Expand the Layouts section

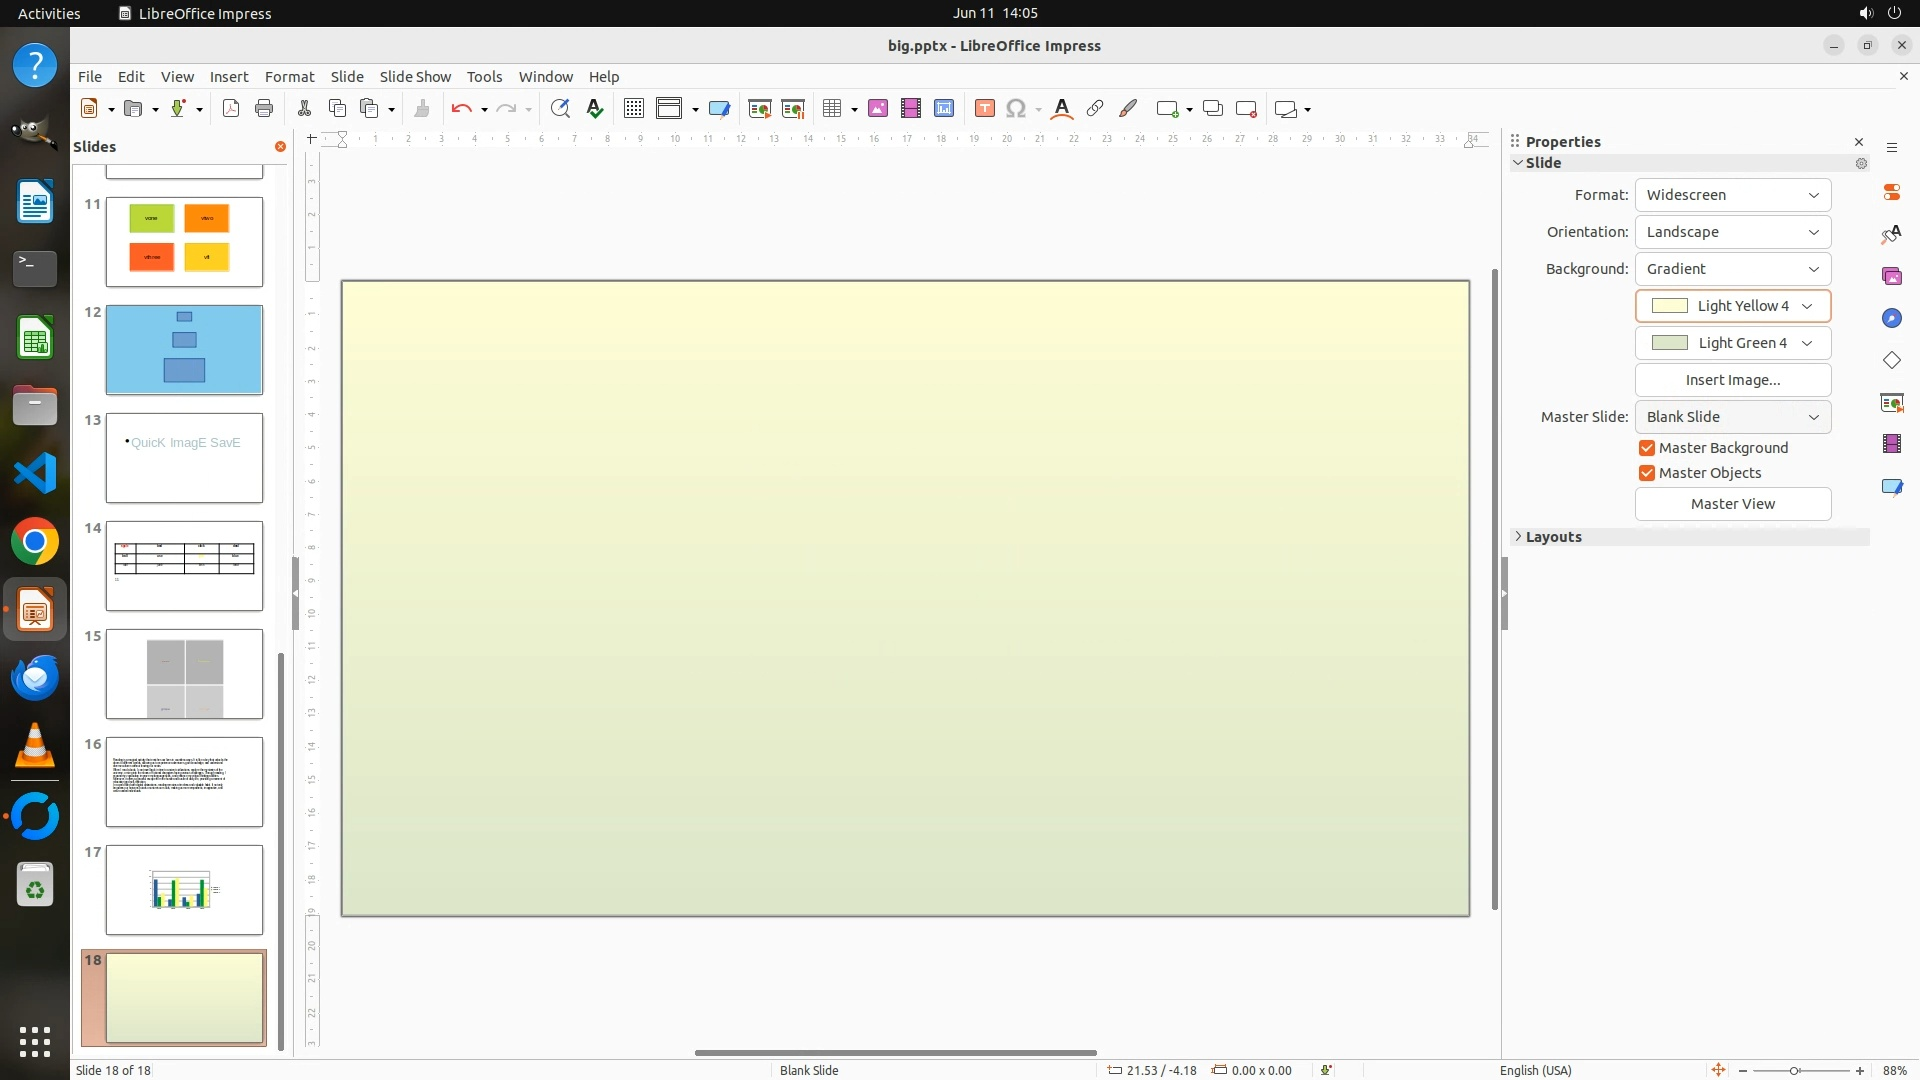(x=1553, y=537)
